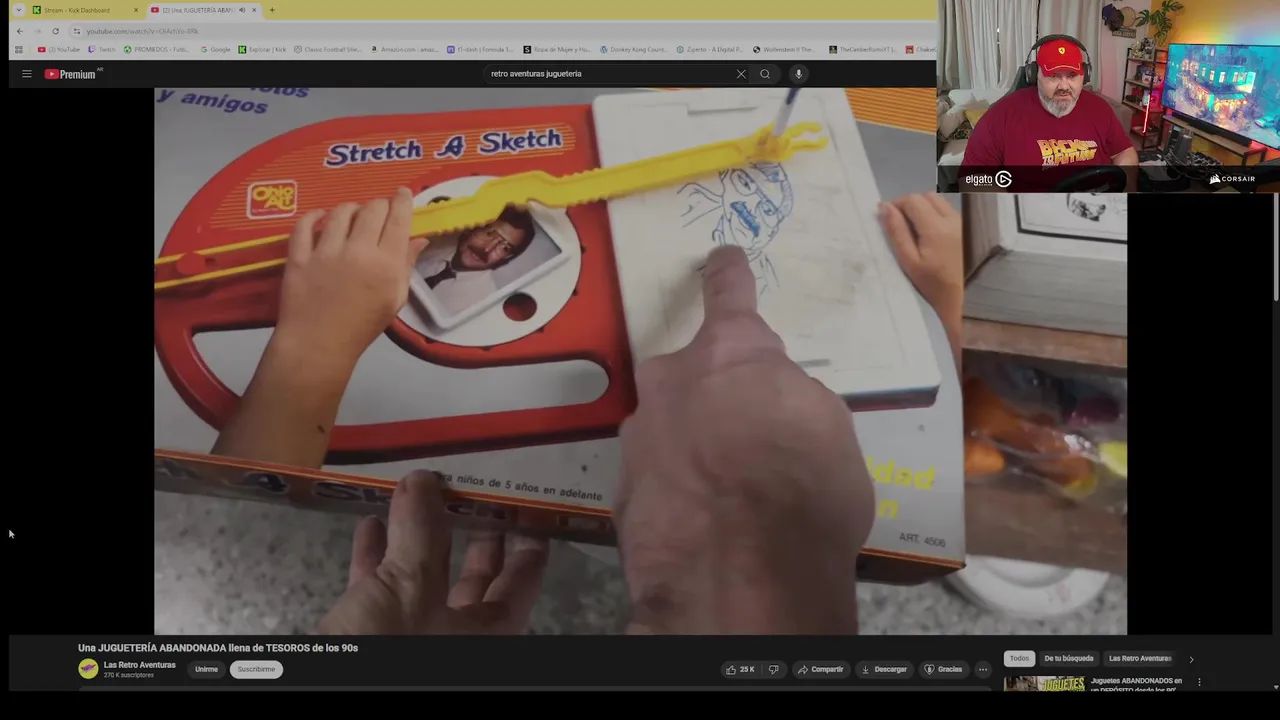Open the Google bookmark
Screen dimensions: 1280x720
(x=215, y=49)
